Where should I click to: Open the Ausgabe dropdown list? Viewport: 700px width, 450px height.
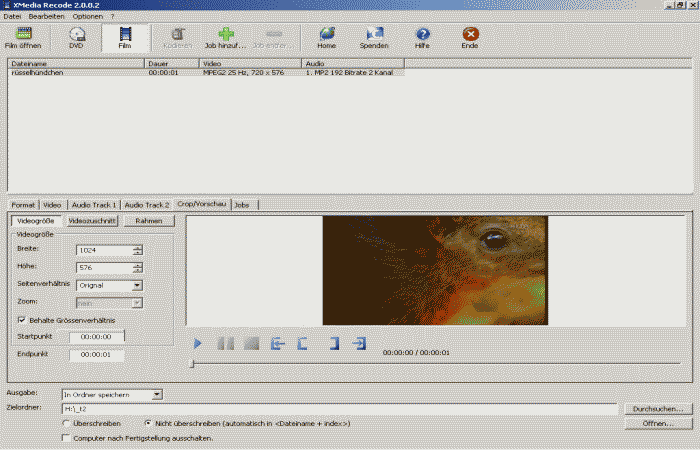156,395
